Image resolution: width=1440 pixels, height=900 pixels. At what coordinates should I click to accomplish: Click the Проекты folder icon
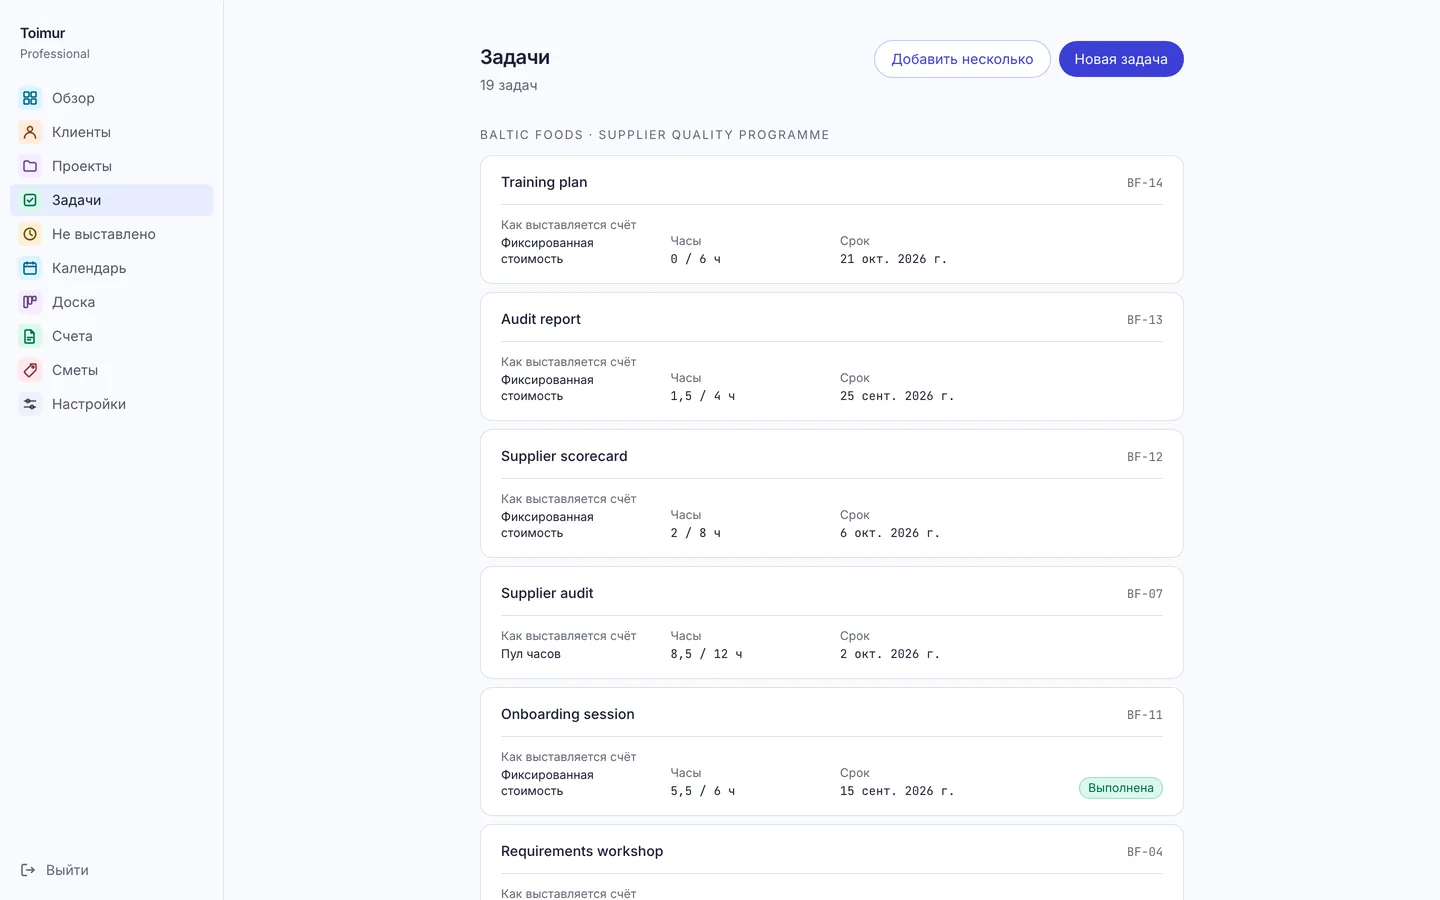point(30,166)
